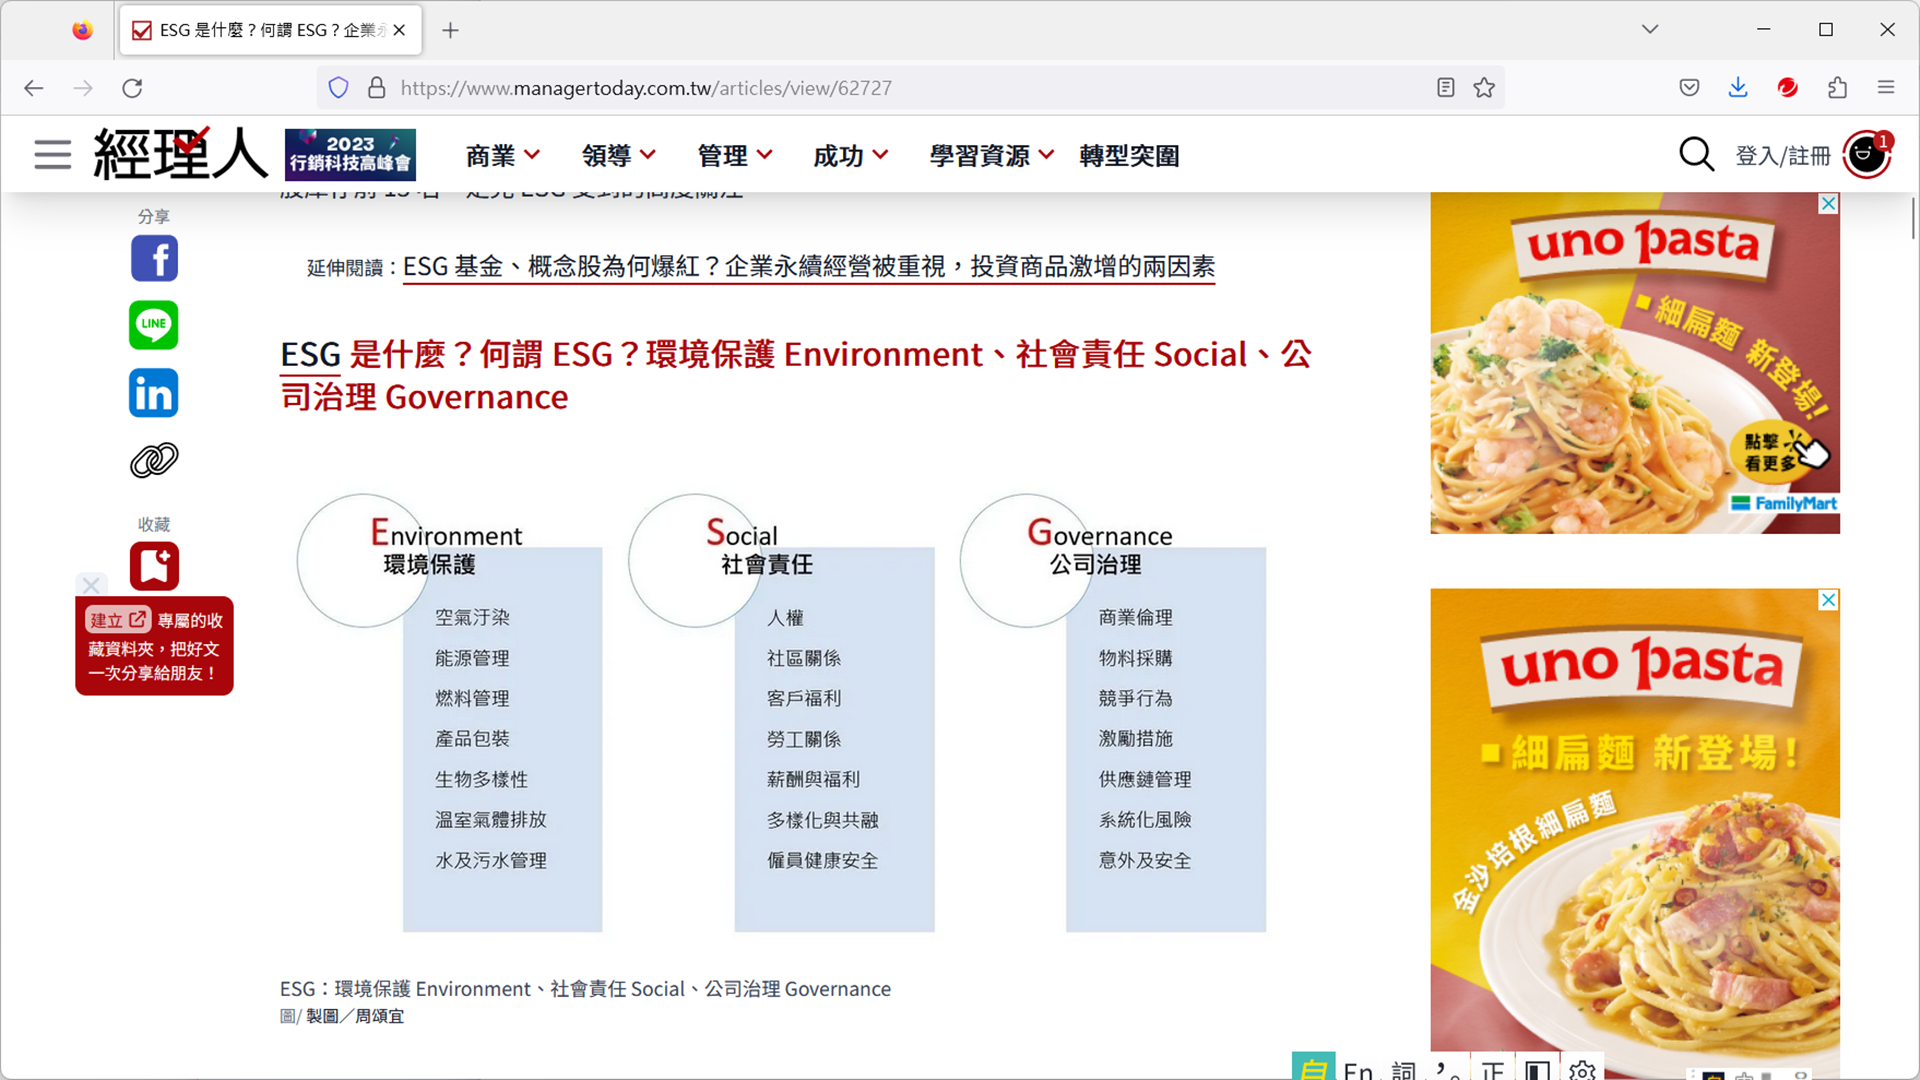Reload the current page
Image resolution: width=1920 pixels, height=1080 pixels.
(x=132, y=88)
